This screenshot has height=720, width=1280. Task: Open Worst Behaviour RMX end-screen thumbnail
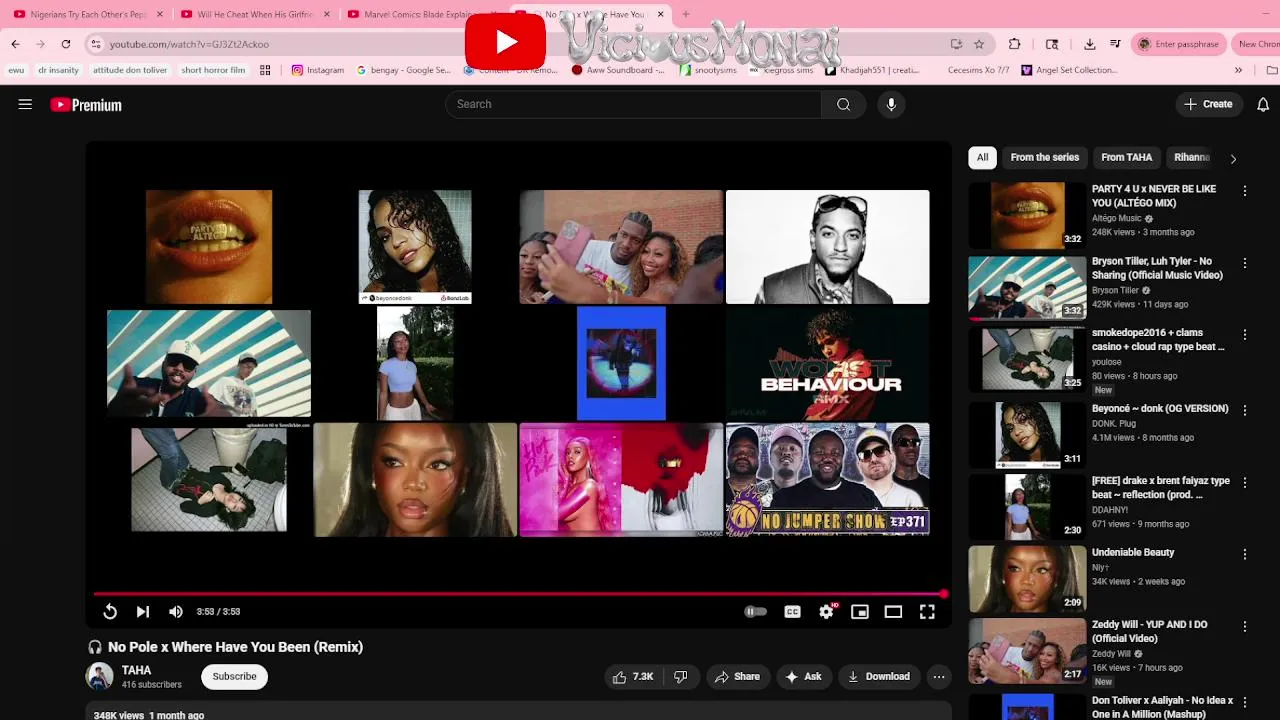tap(827, 364)
